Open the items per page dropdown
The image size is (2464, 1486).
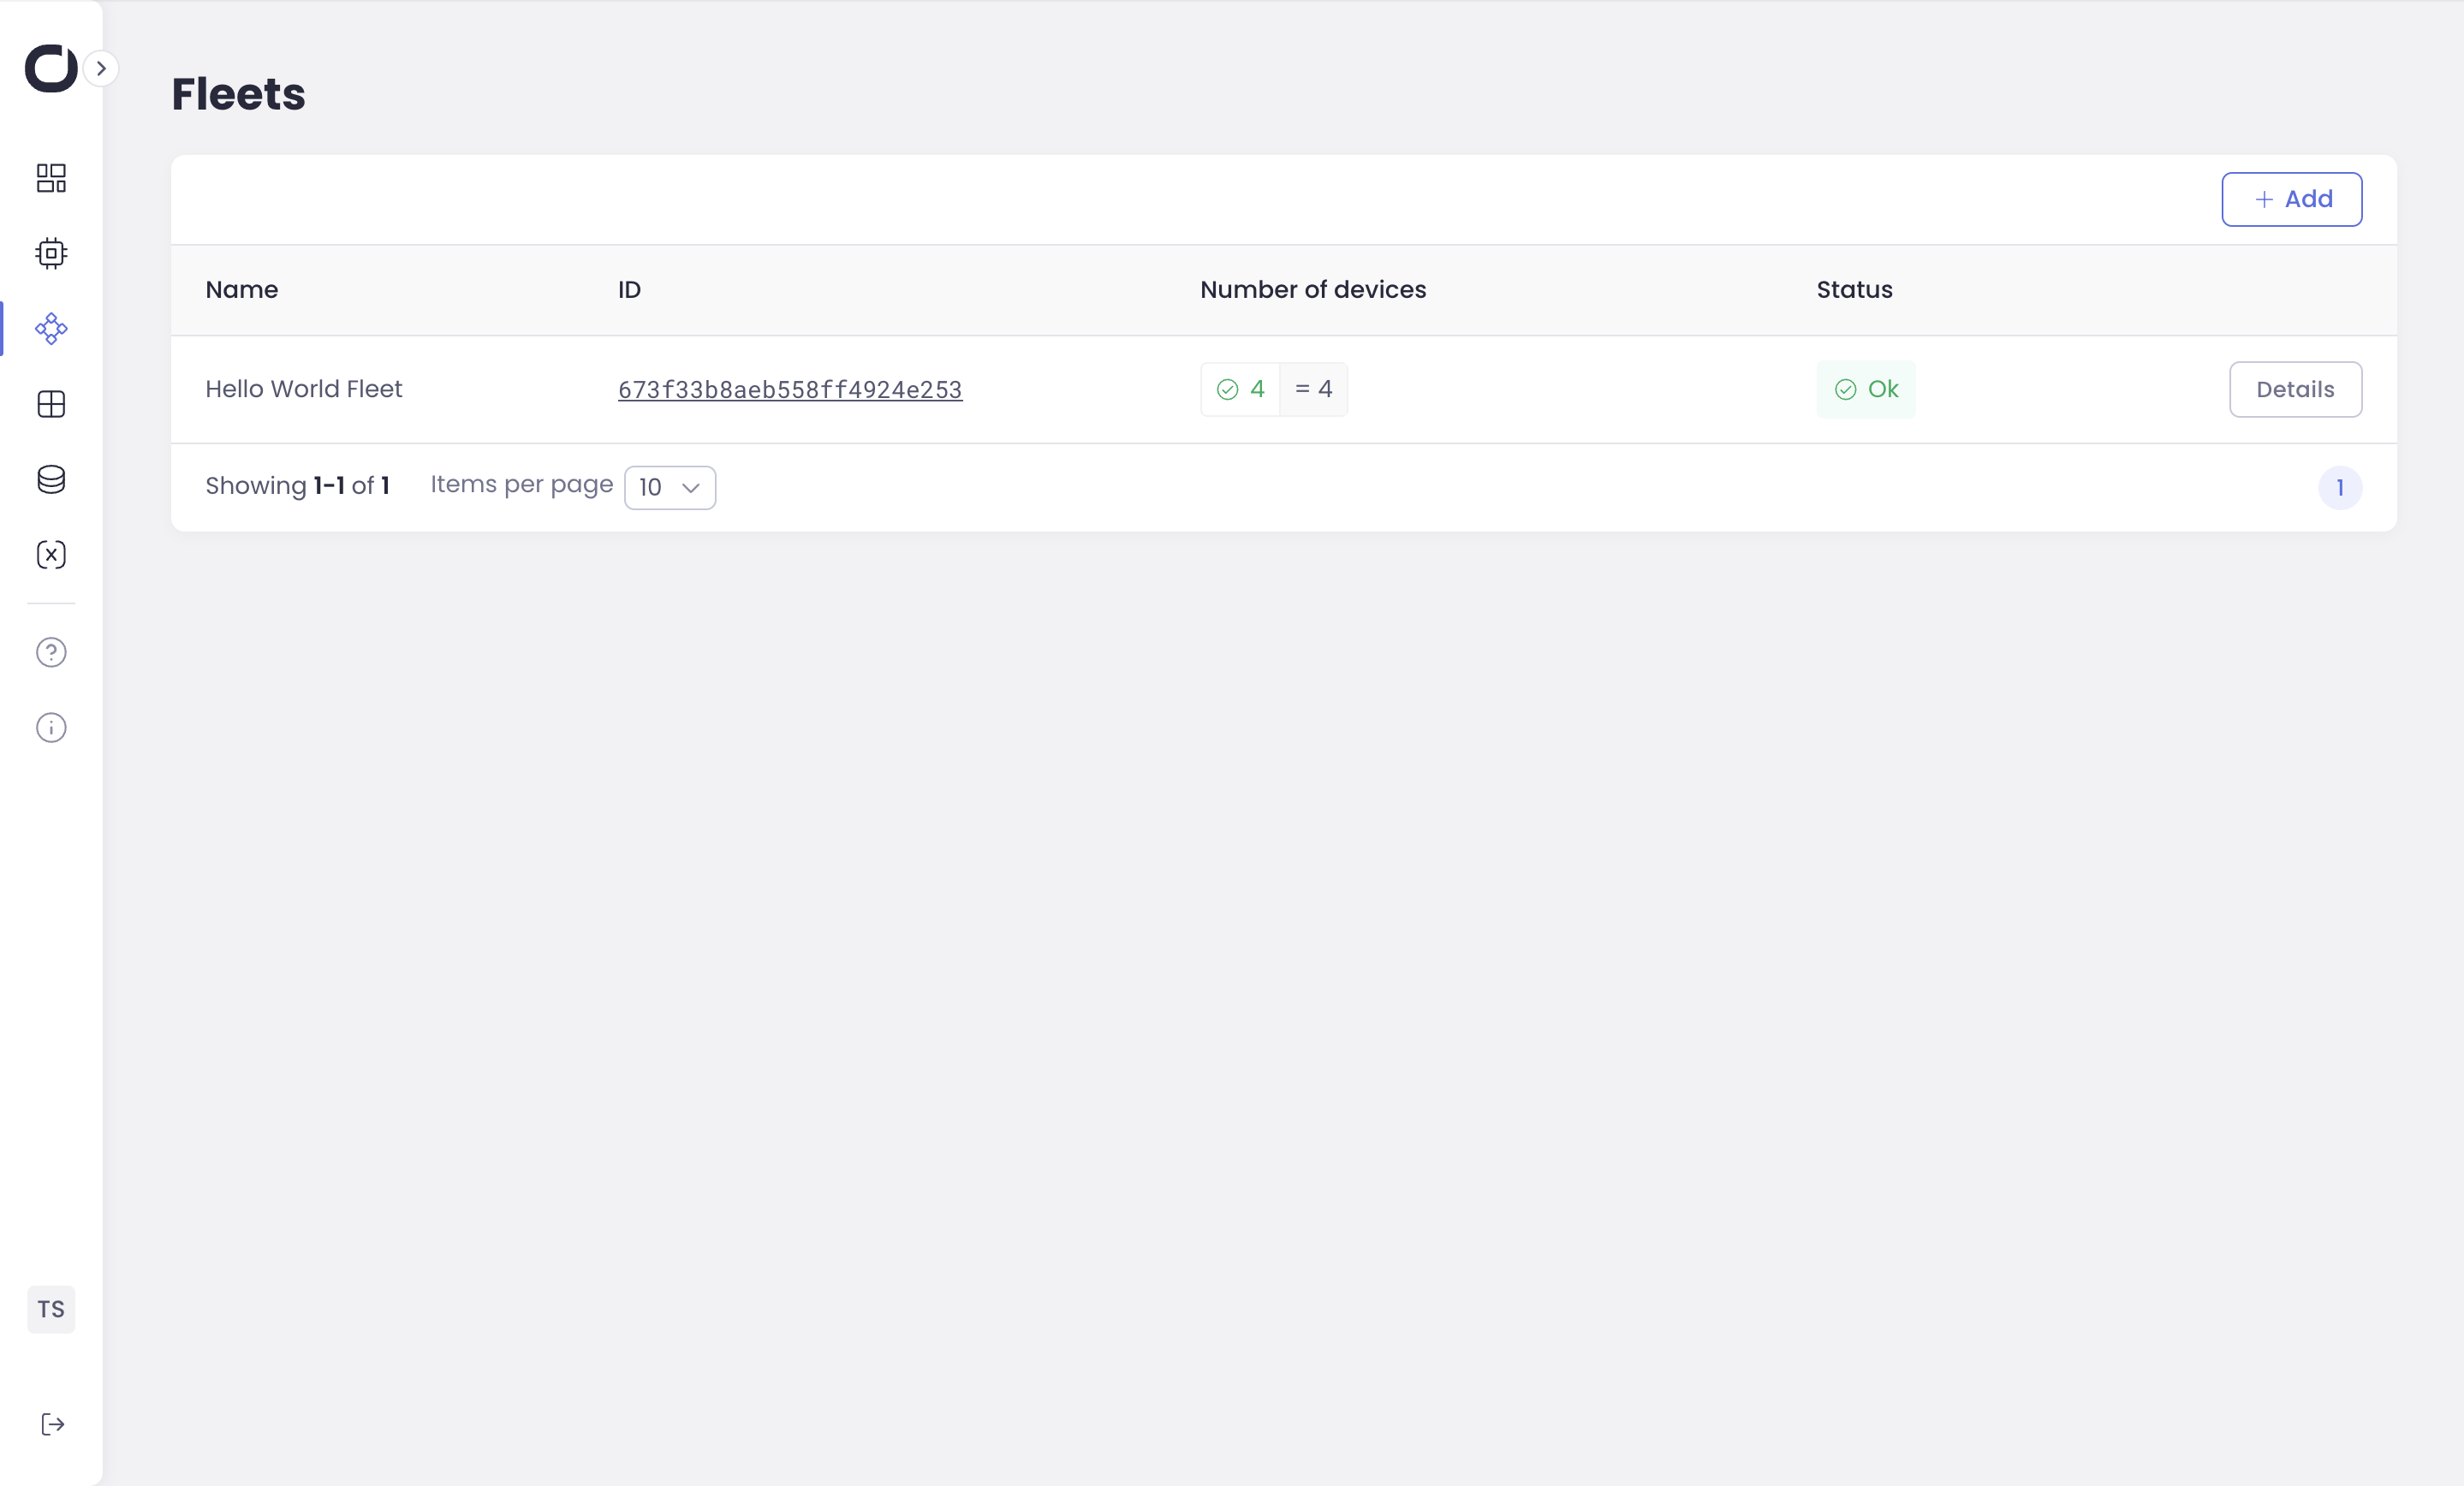click(x=669, y=487)
